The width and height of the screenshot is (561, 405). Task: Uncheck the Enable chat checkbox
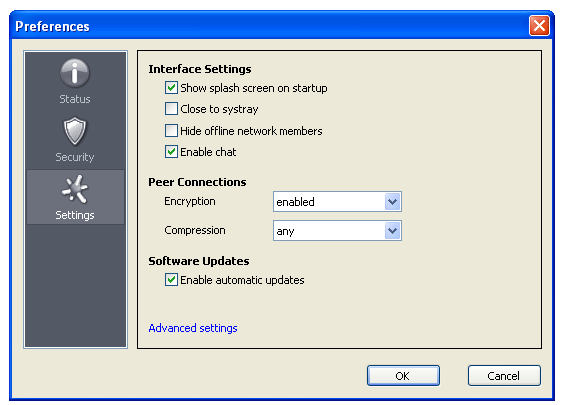[x=171, y=152]
